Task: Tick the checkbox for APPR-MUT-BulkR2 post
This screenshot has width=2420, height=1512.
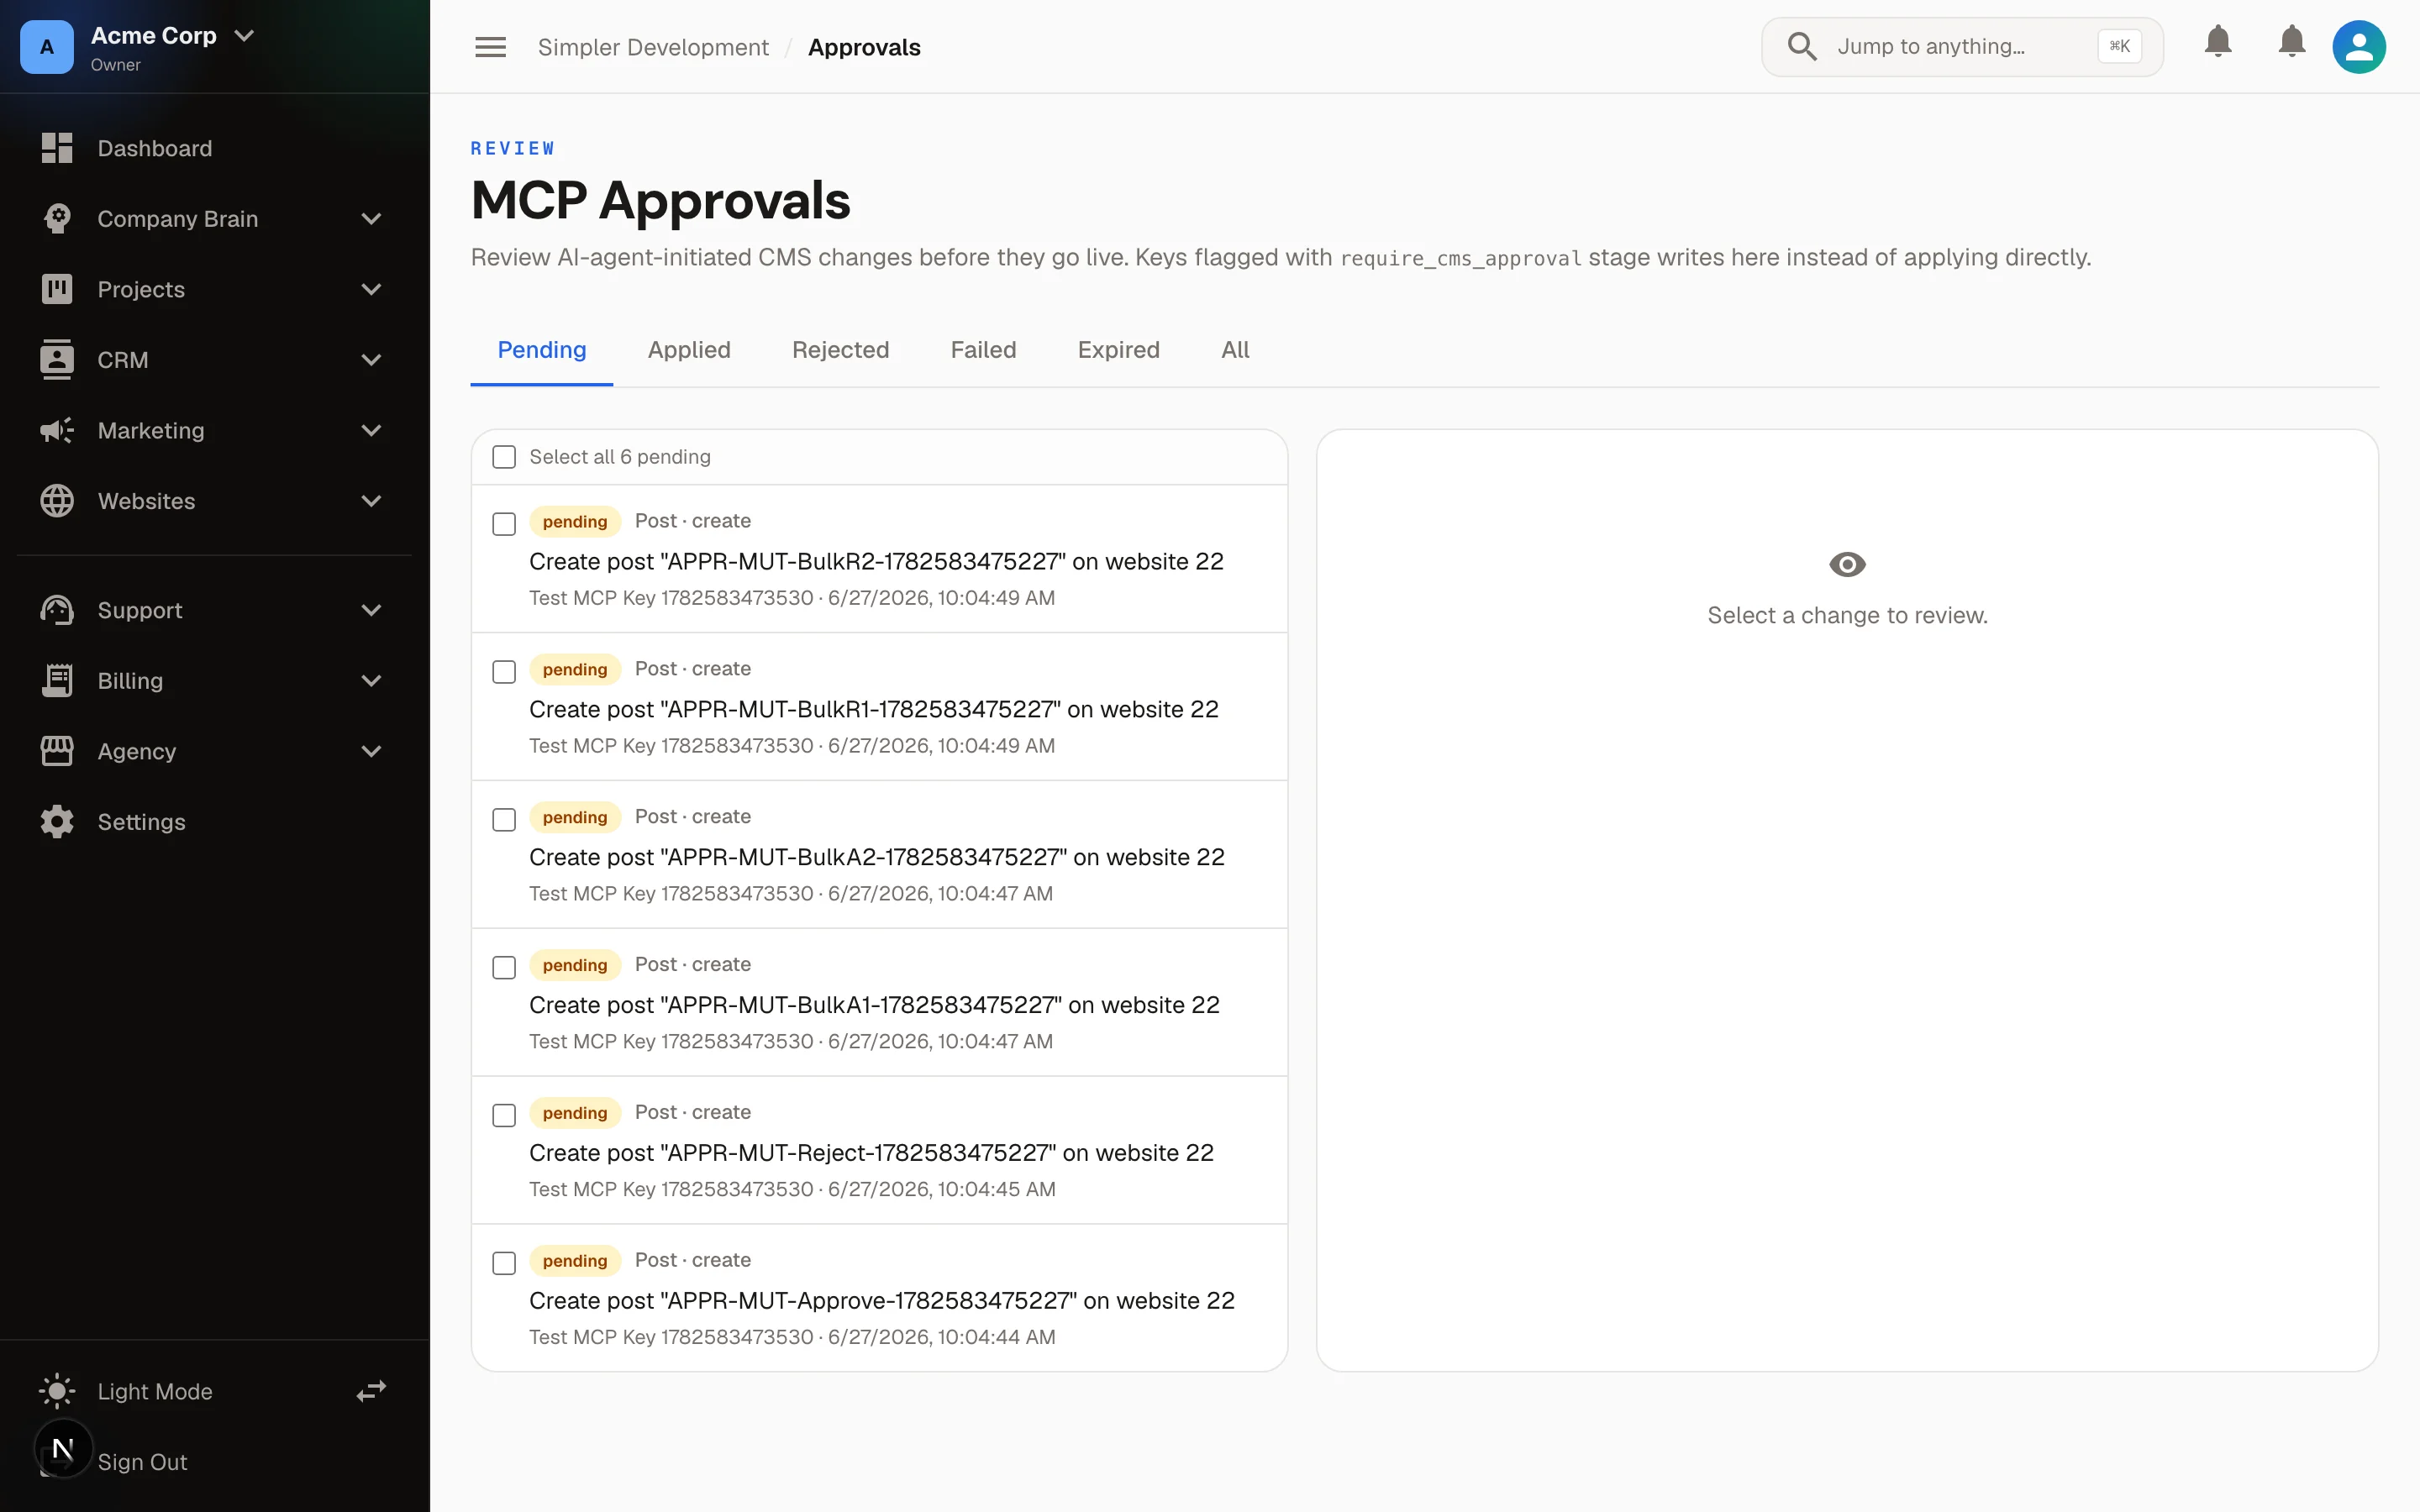Action: tap(504, 524)
